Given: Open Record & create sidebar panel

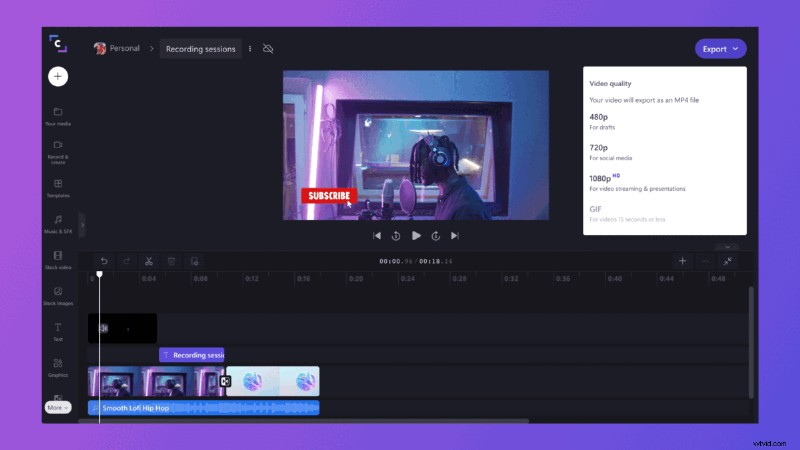Looking at the screenshot, I should (58, 152).
